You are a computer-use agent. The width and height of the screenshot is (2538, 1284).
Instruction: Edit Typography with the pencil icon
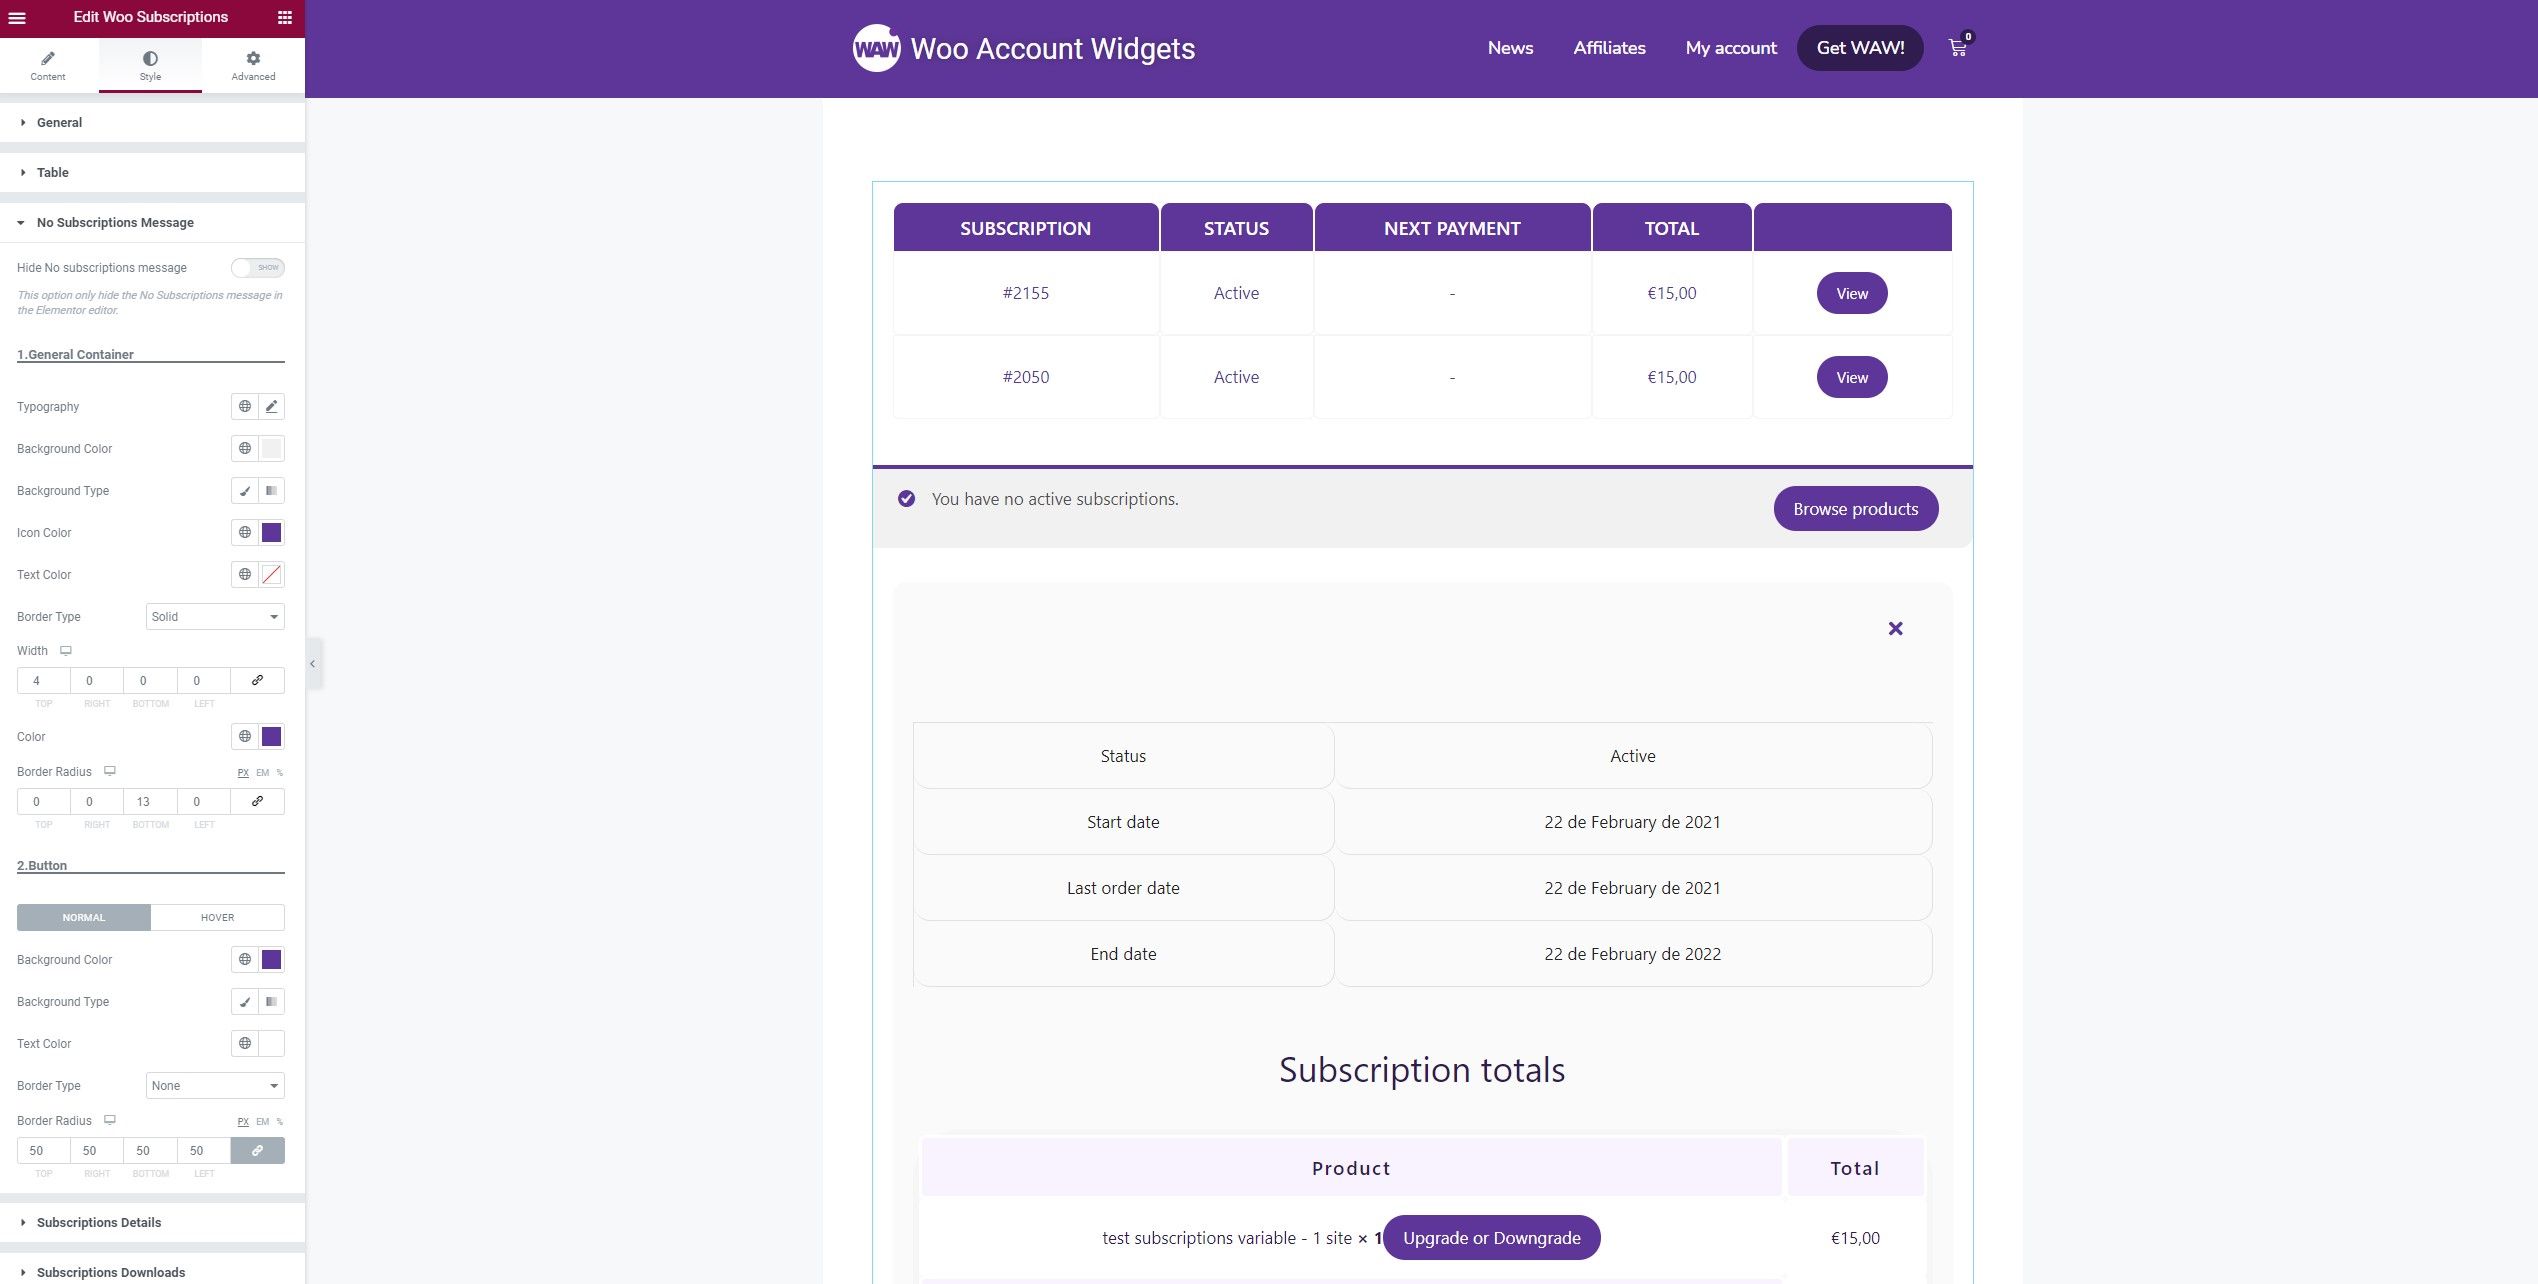tap(271, 407)
